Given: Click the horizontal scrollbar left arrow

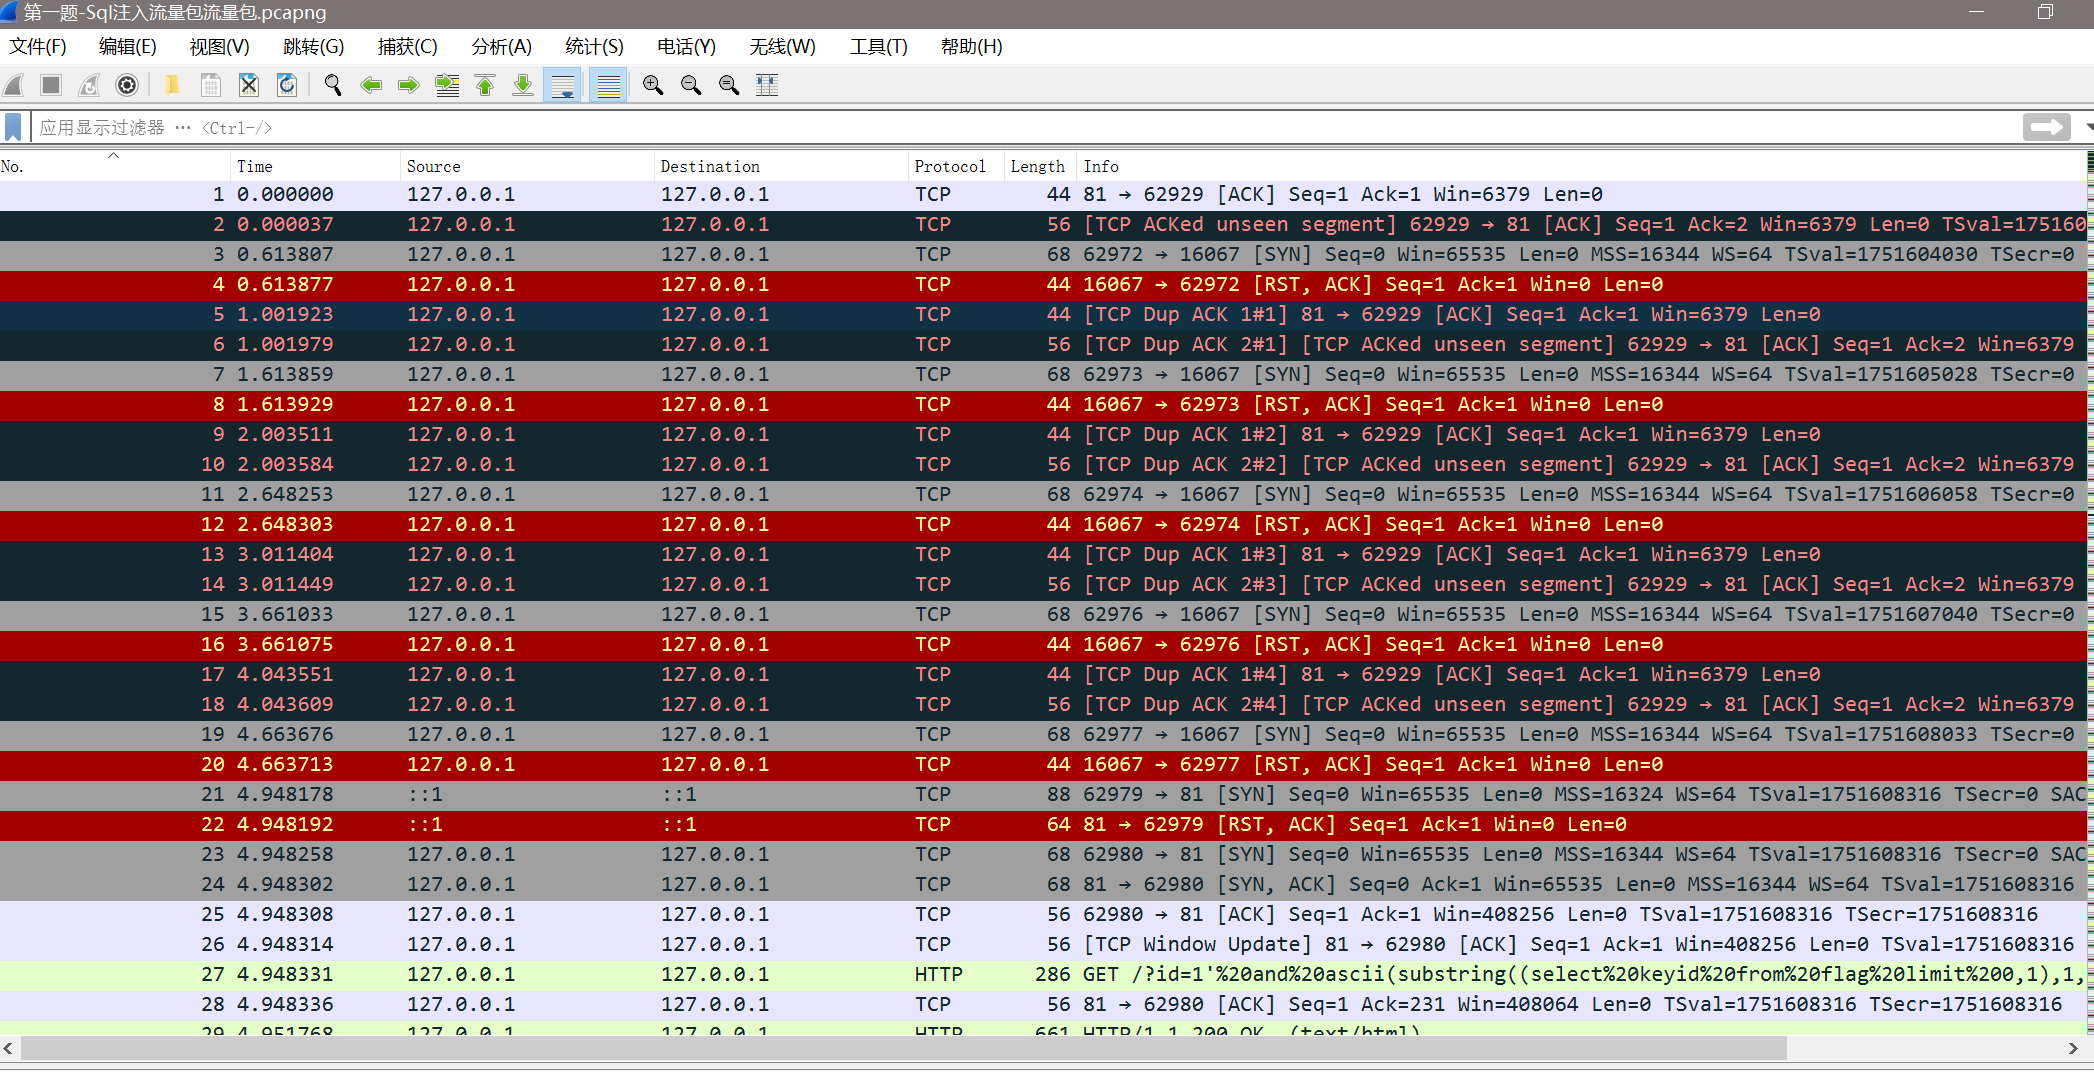Looking at the screenshot, I should (x=8, y=1050).
